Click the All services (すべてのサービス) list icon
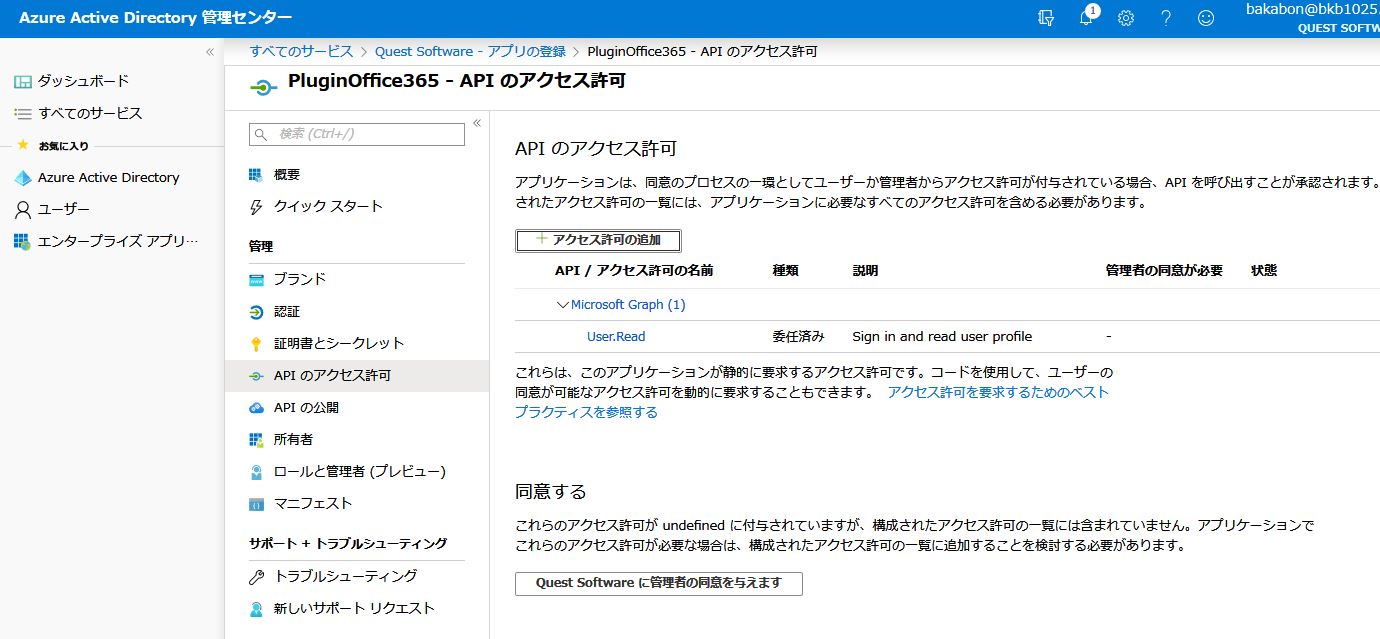 [x=22, y=113]
